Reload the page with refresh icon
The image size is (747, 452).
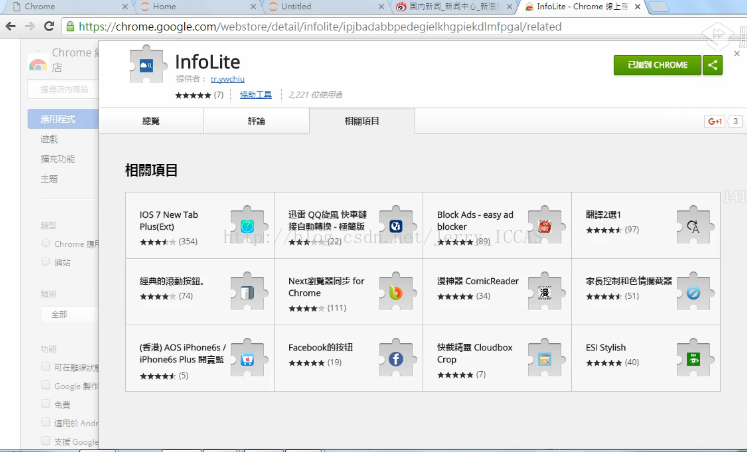[49, 26]
